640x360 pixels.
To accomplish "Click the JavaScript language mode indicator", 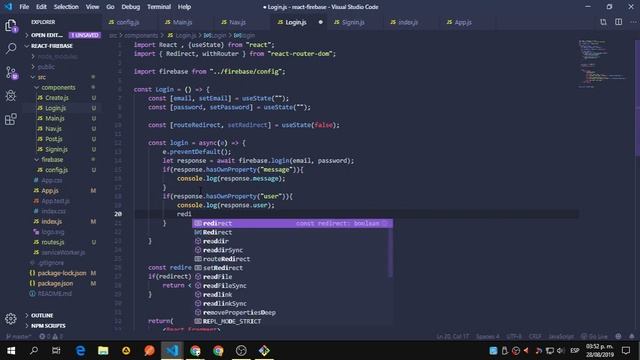I will tap(560, 337).
